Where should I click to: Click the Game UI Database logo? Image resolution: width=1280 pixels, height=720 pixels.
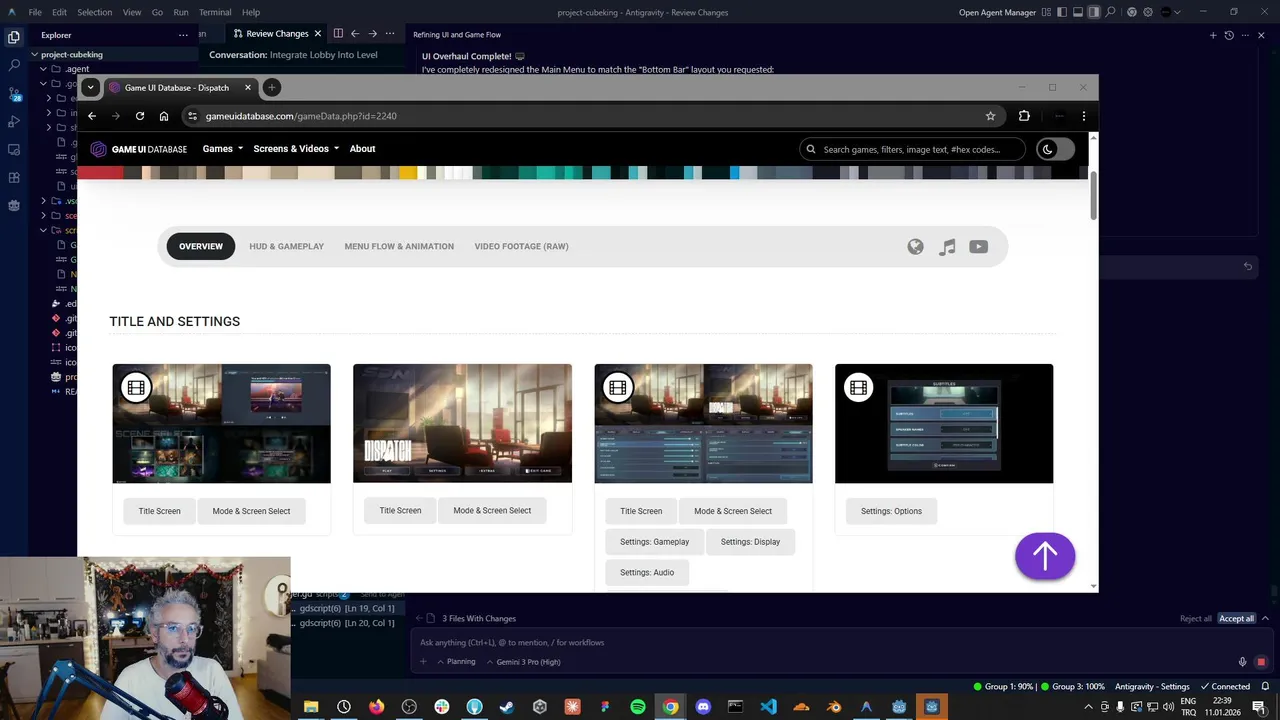click(x=139, y=149)
